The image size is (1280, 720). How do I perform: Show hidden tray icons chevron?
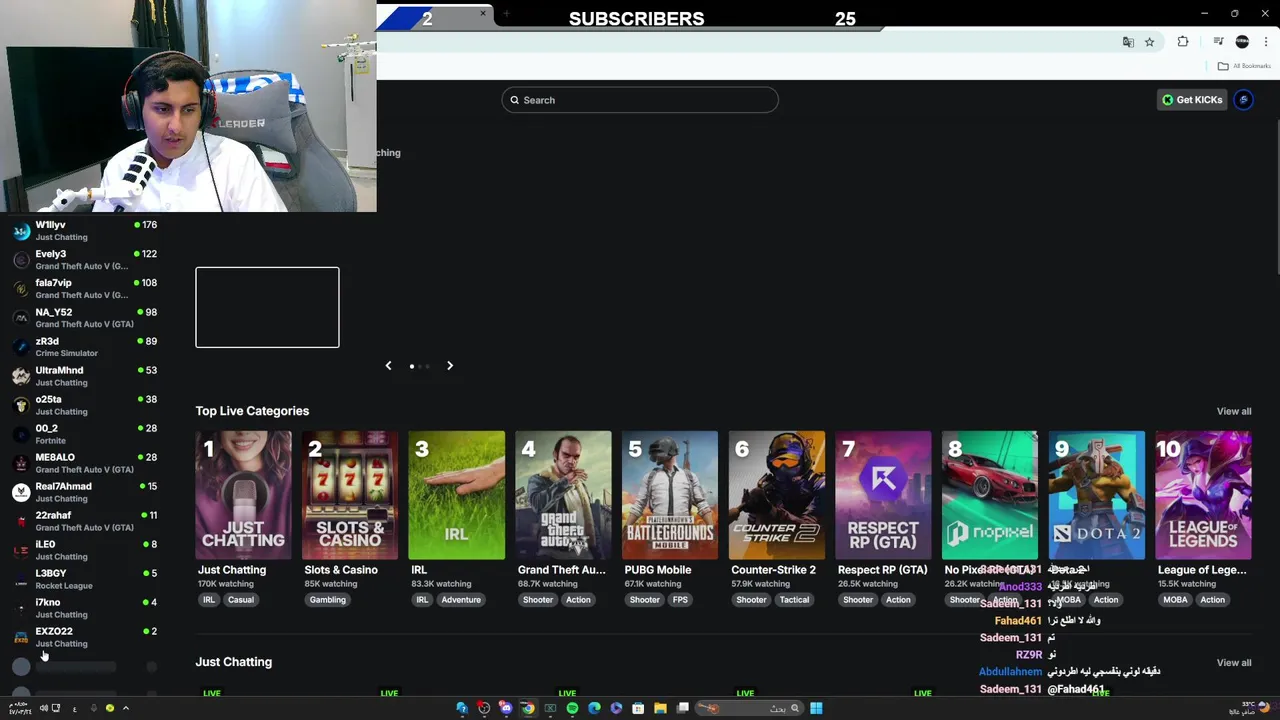(x=125, y=708)
